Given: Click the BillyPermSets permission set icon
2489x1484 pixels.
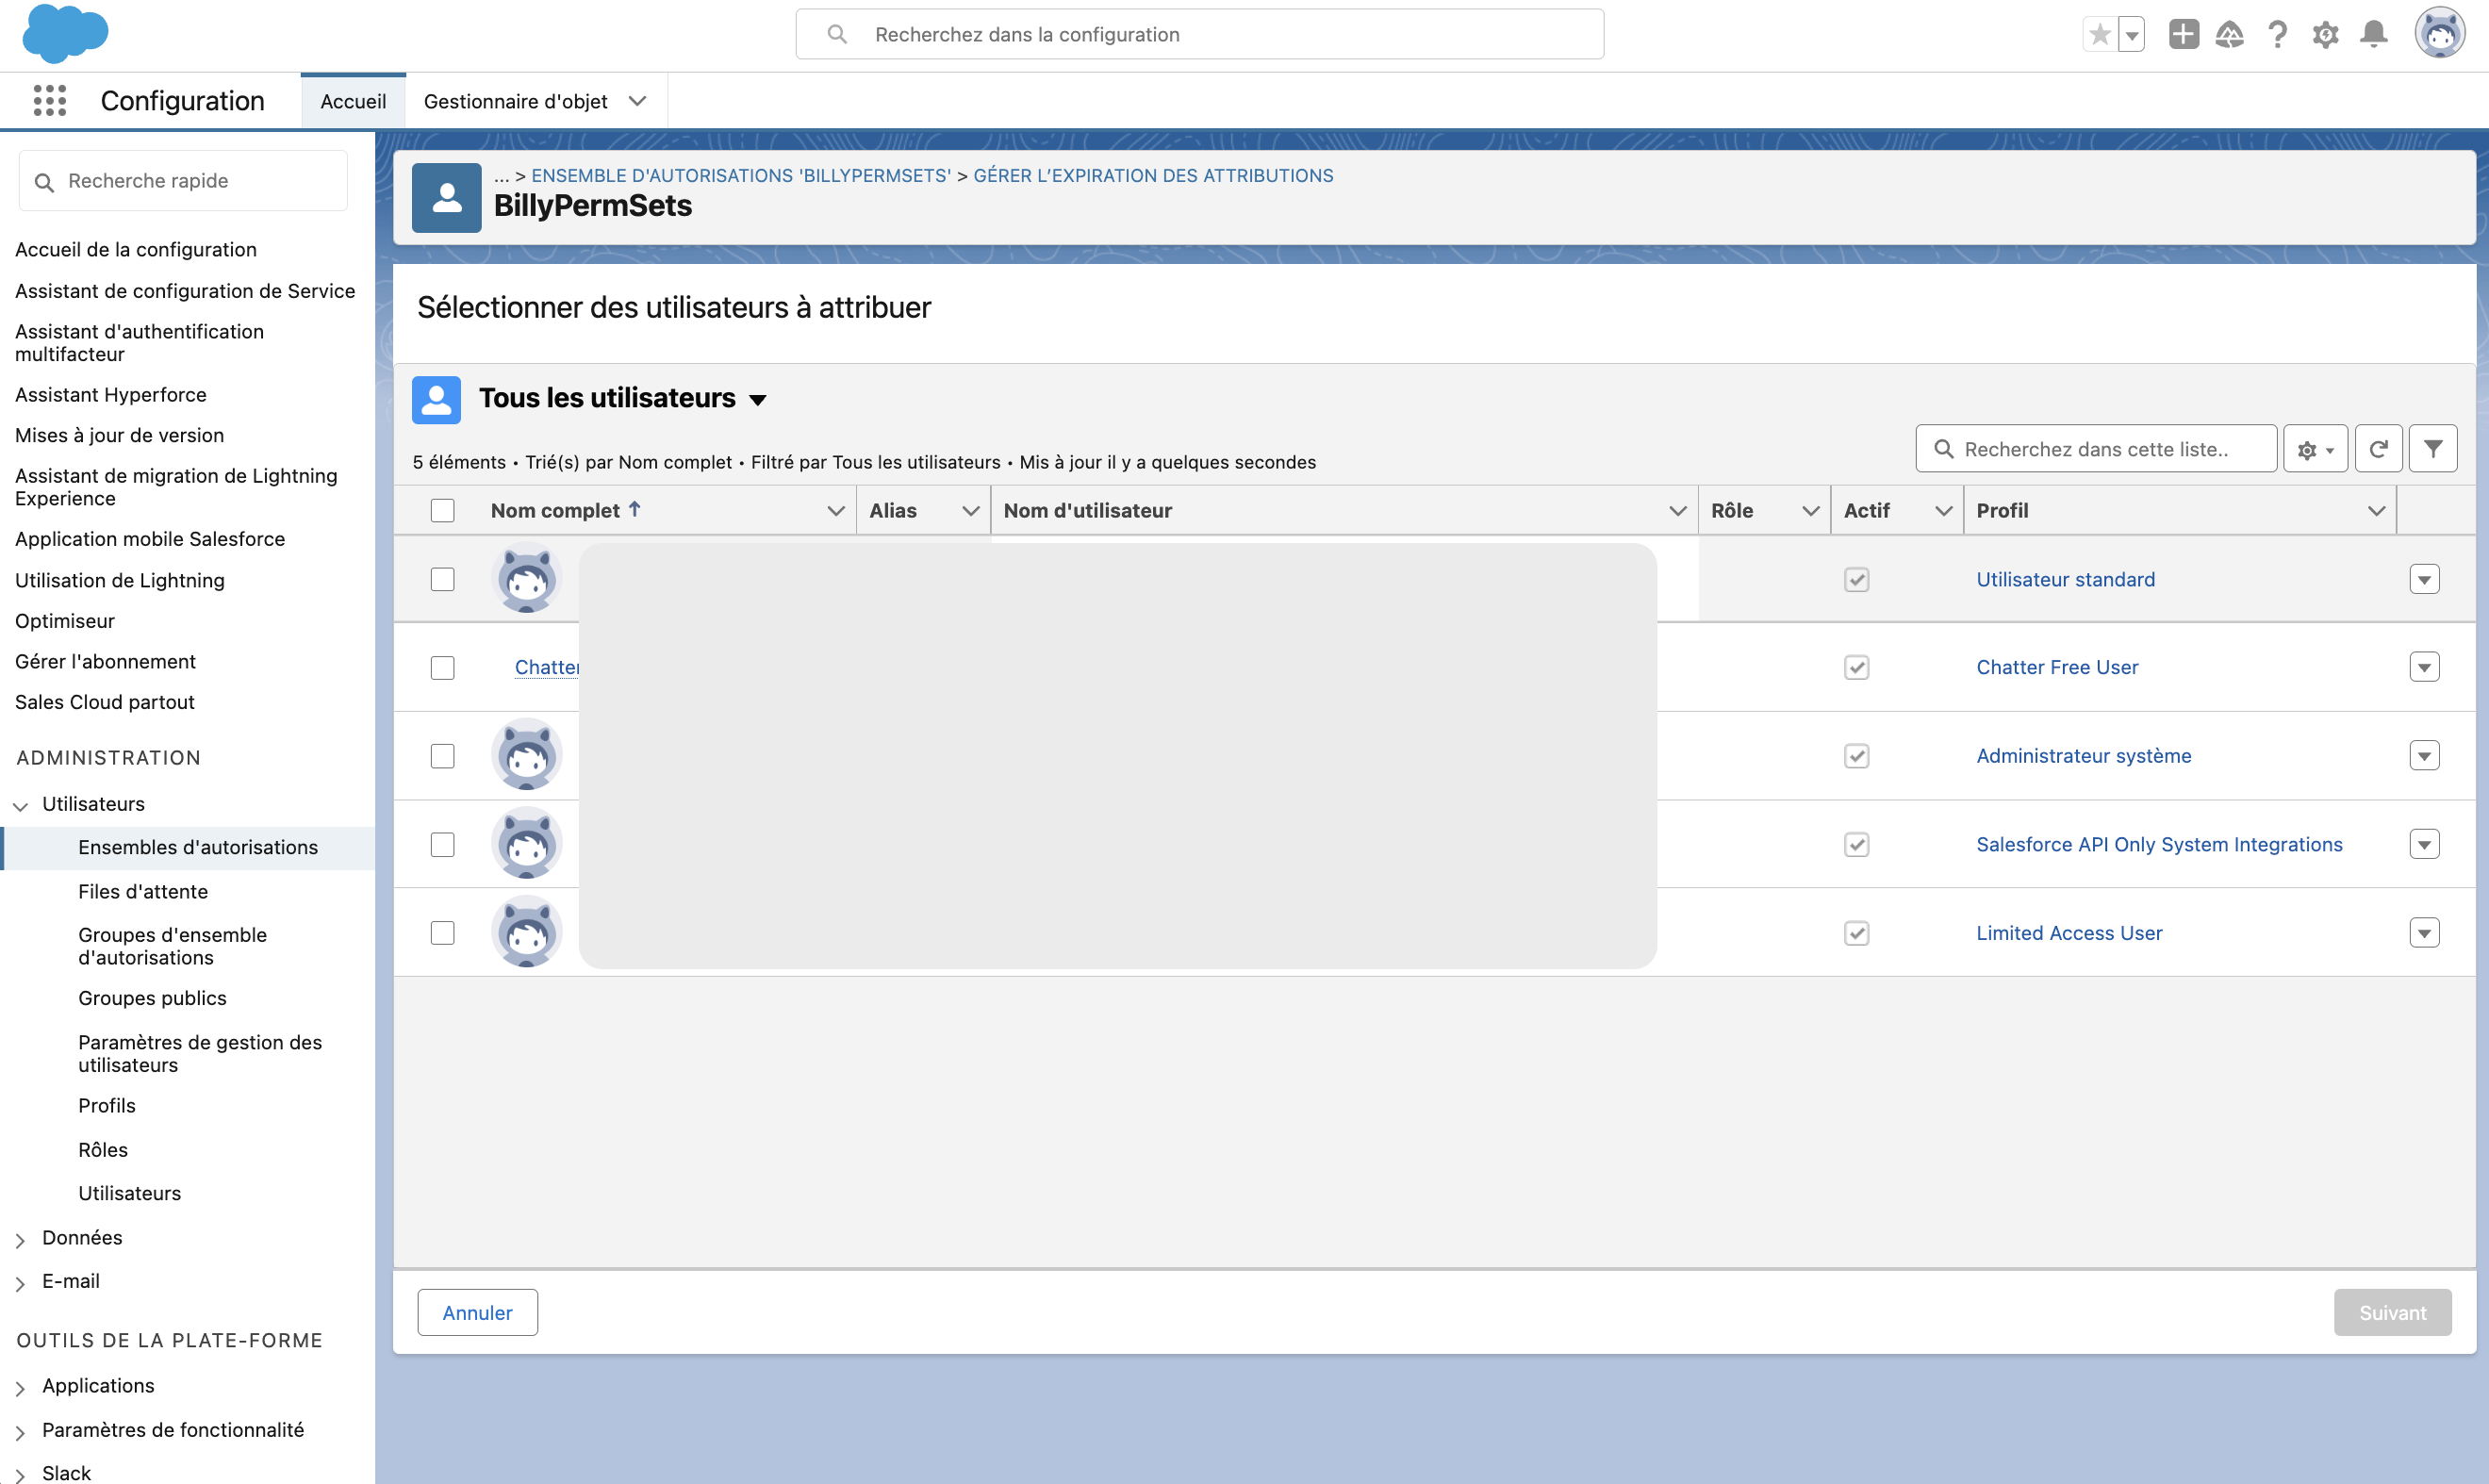Looking at the screenshot, I should coord(446,198).
